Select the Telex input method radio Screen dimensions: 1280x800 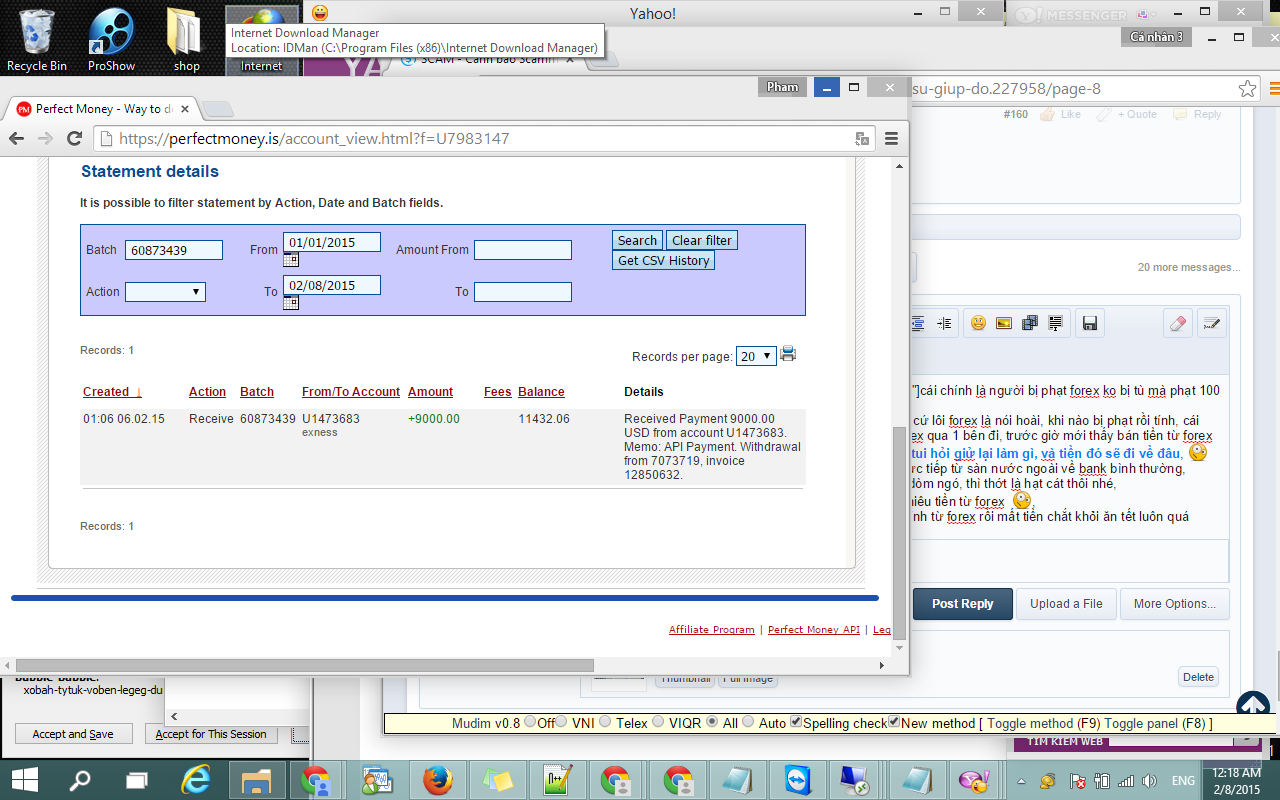(606, 723)
